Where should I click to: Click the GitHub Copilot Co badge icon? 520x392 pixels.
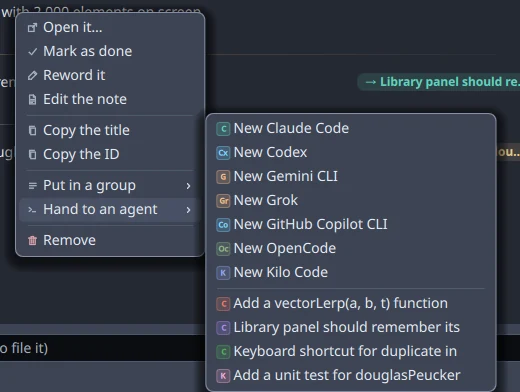pos(223,225)
